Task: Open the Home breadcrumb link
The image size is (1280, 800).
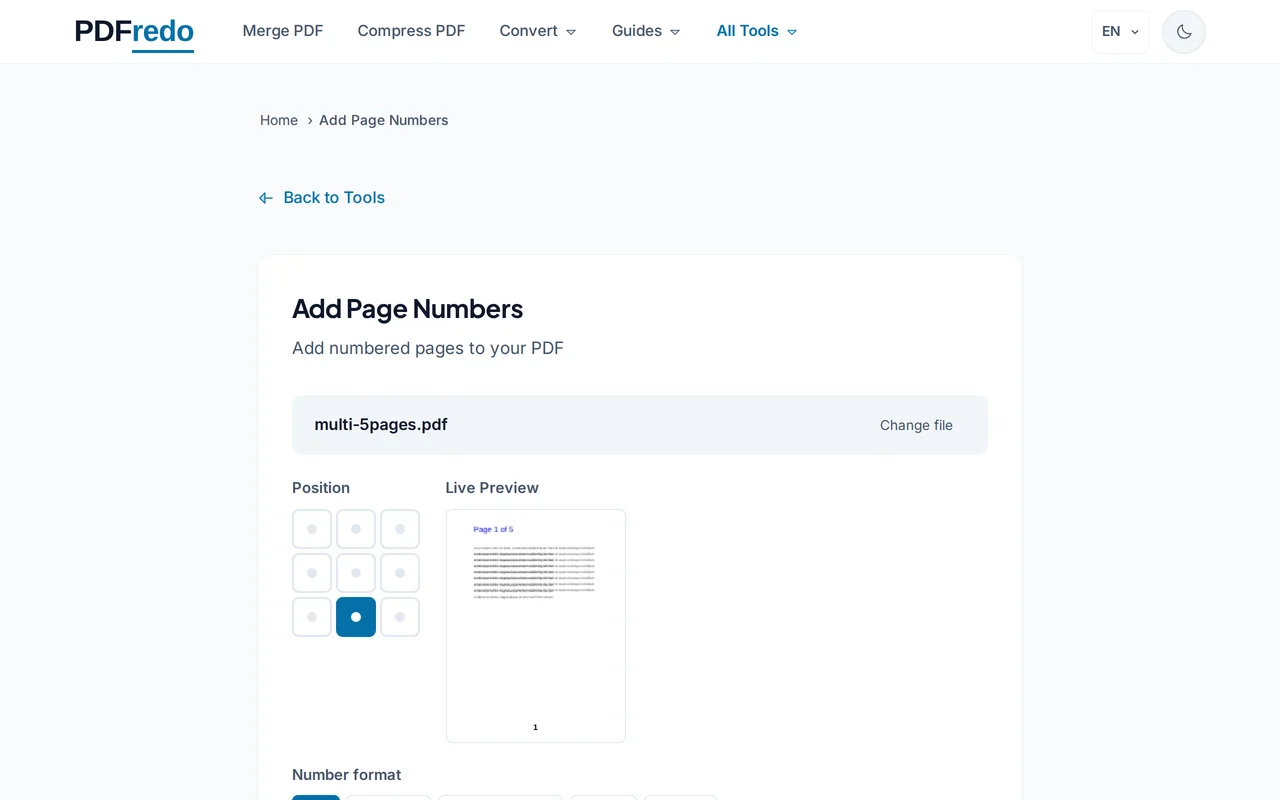Action: (x=279, y=120)
